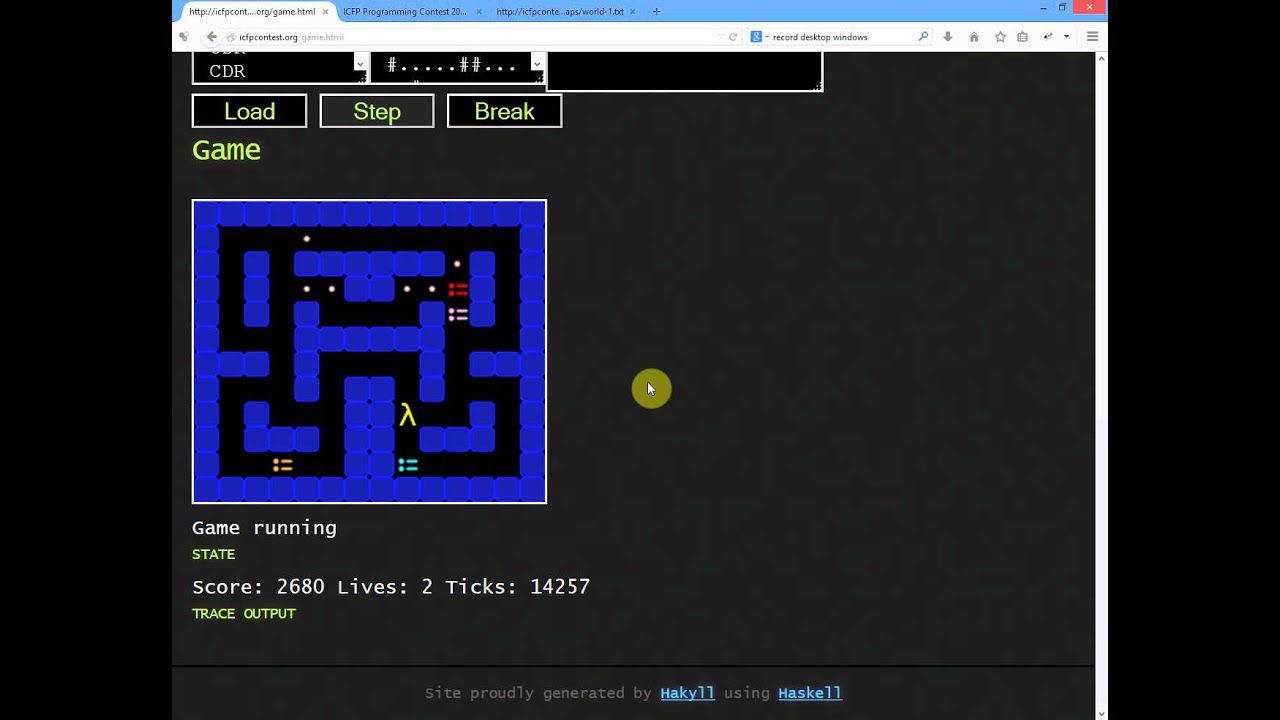Click the CDR code textarea scroll arrow
1280x720 pixels.
click(x=360, y=65)
